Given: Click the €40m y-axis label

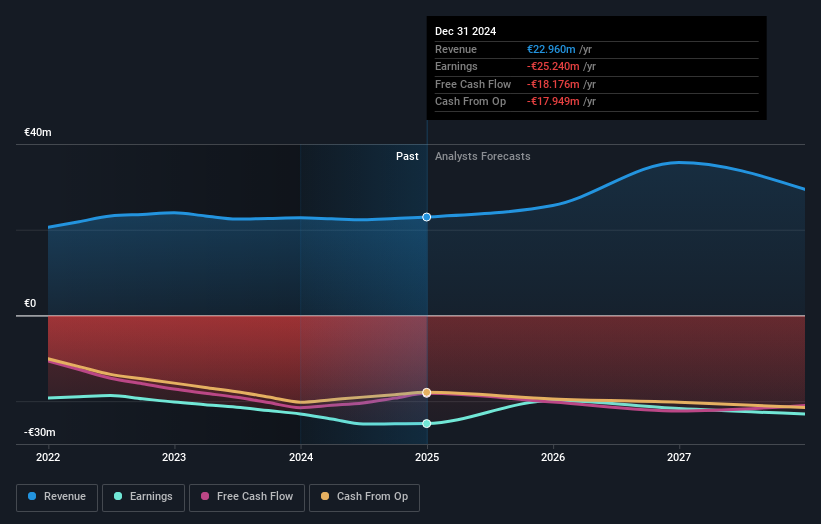Looking at the screenshot, I should point(38,132).
